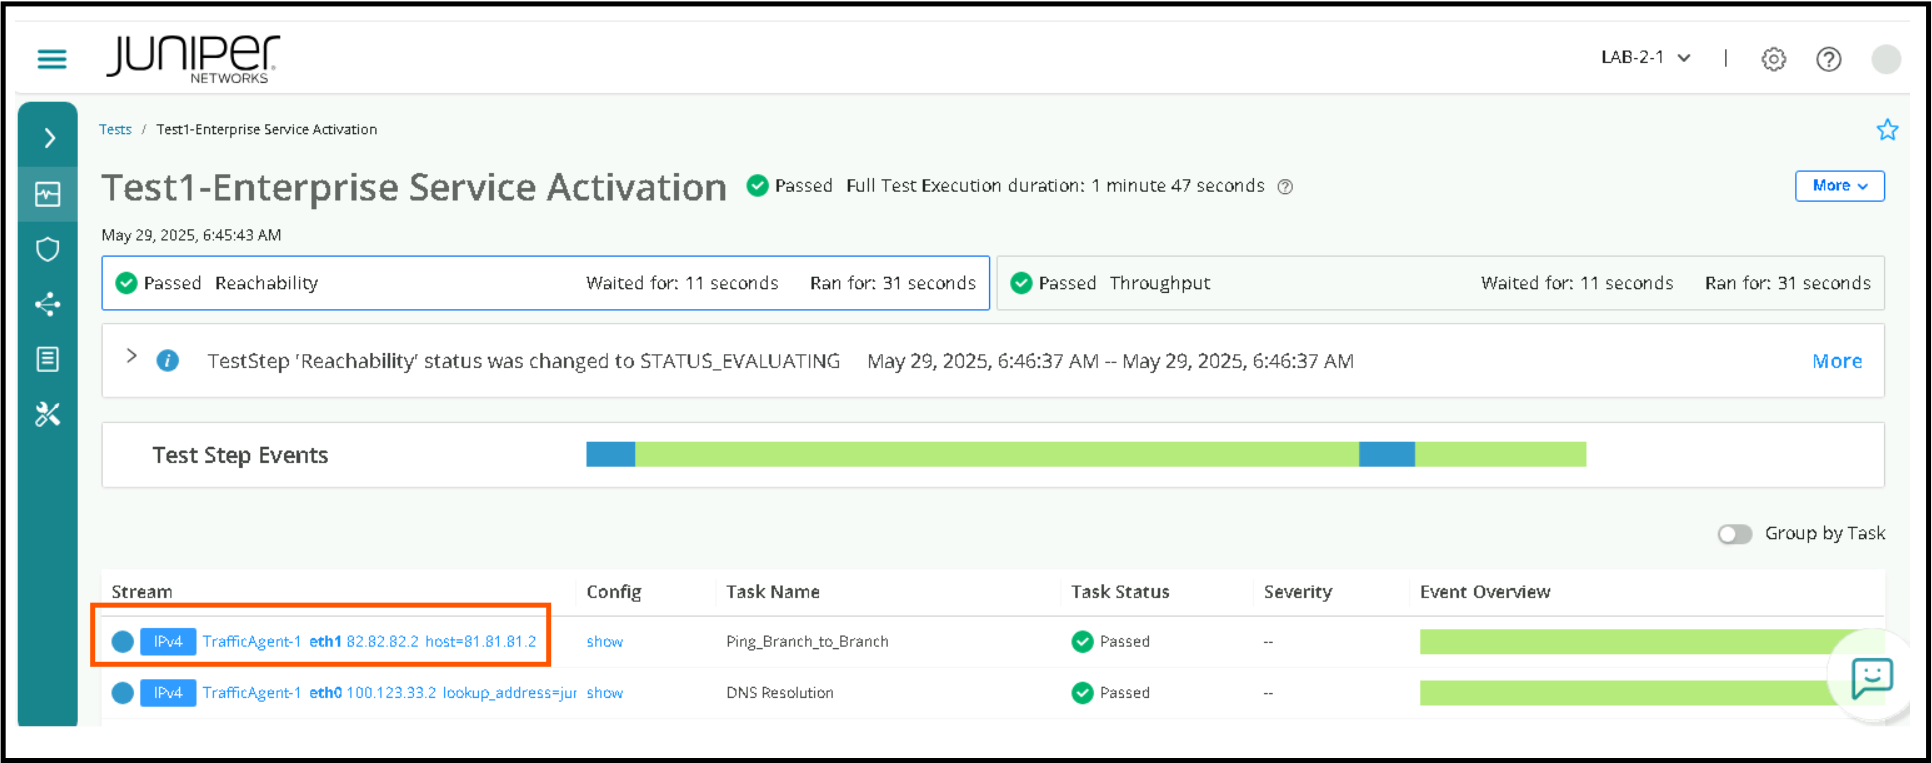The width and height of the screenshot is (1932, 763).
Task: Select the wrench tools sidebar icon
Action: (48, 414)
